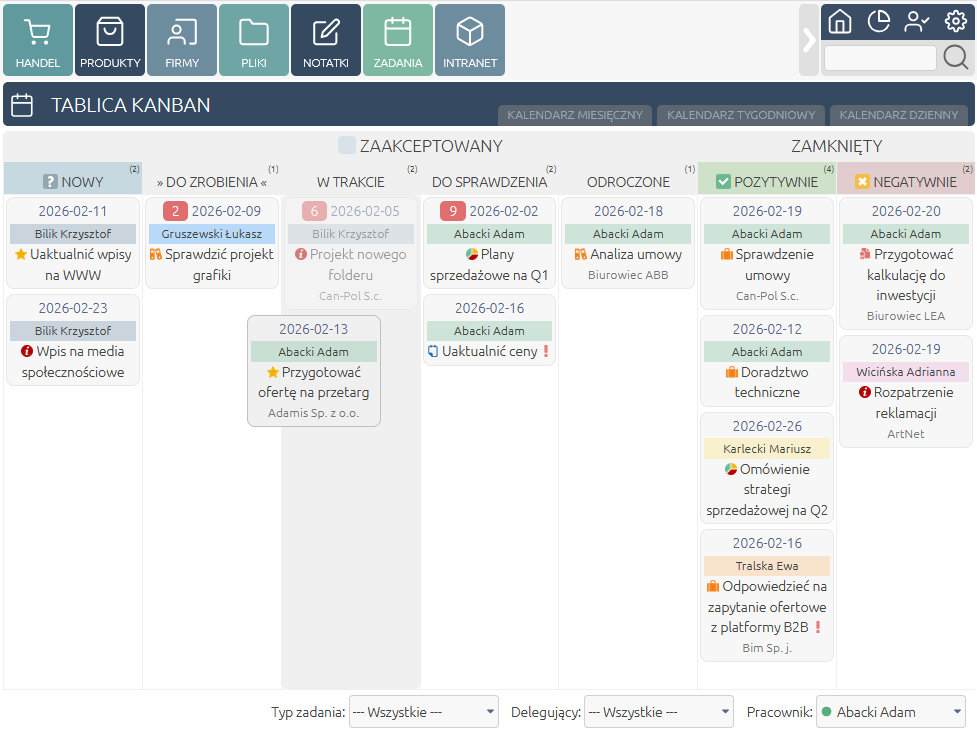Click the home icon in top right
Viewport: 977px width, 730px height.
[x=840, y=21]
